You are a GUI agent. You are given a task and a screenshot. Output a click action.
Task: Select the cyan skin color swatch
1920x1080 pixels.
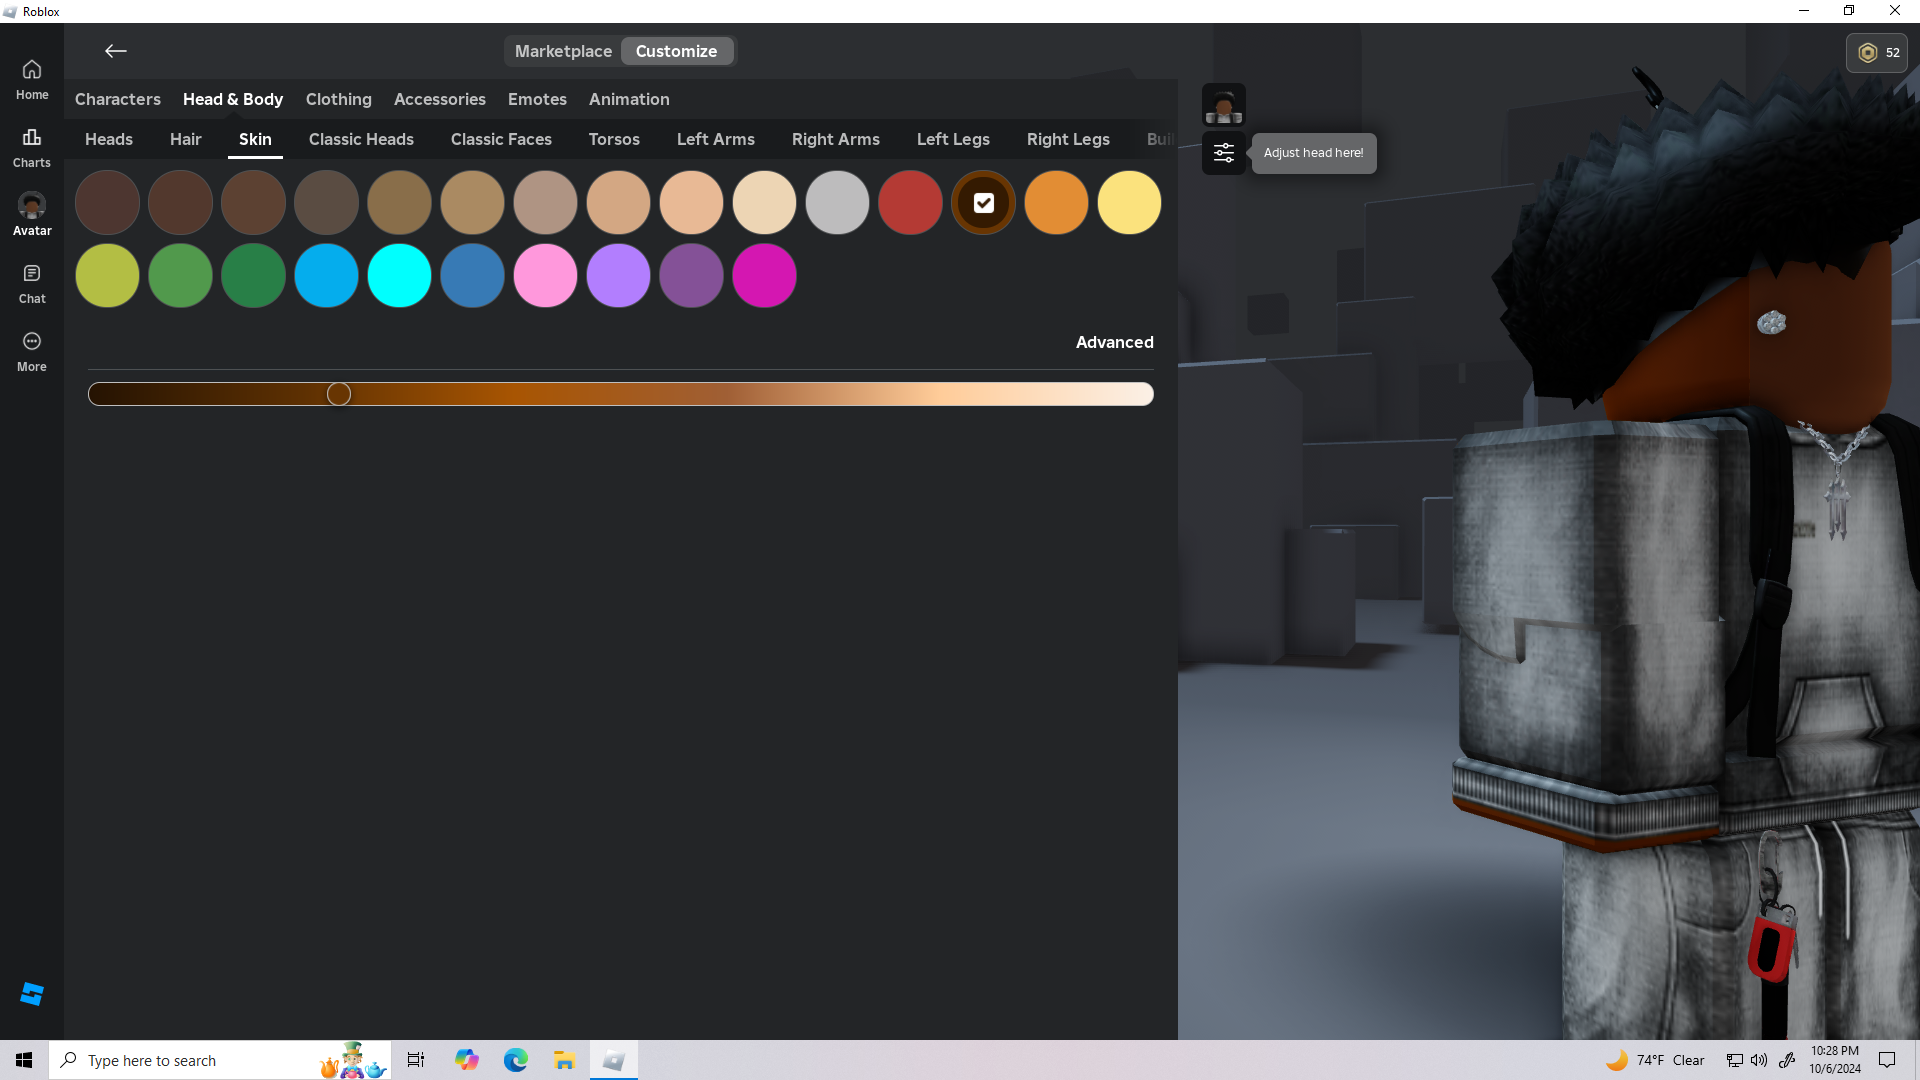(399, 275)
